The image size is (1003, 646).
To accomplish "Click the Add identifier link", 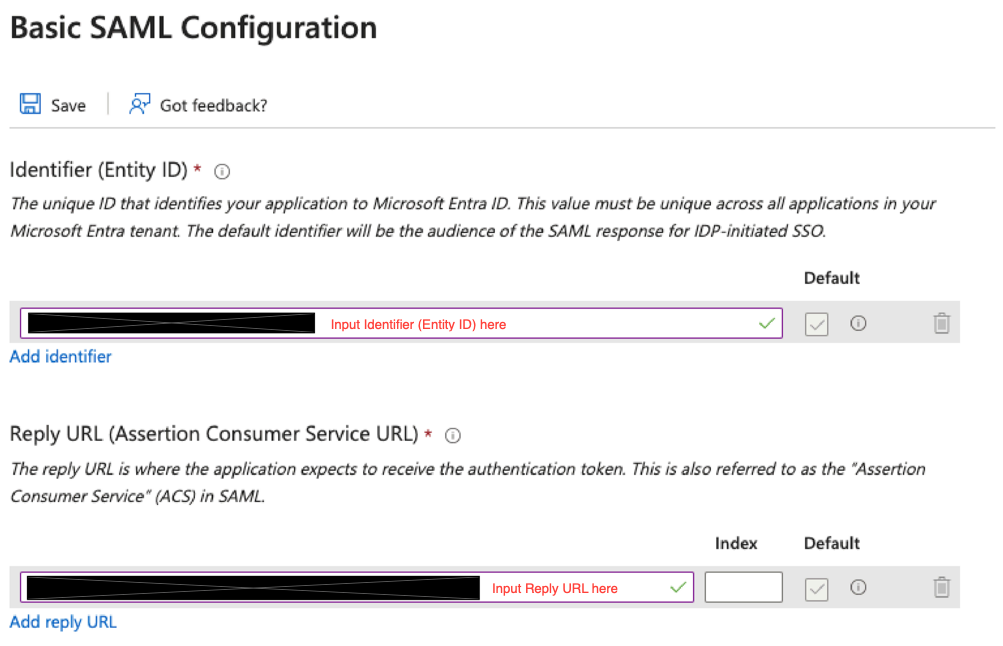I will point(60,356).
